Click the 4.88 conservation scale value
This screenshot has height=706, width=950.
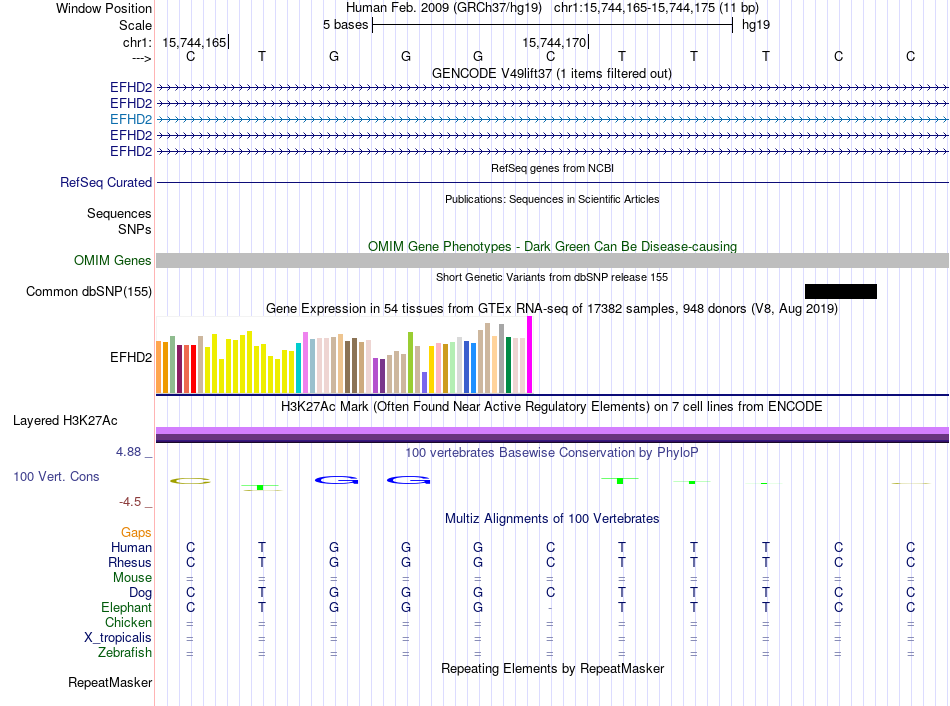pyautogui.click(x=128, y=452)
